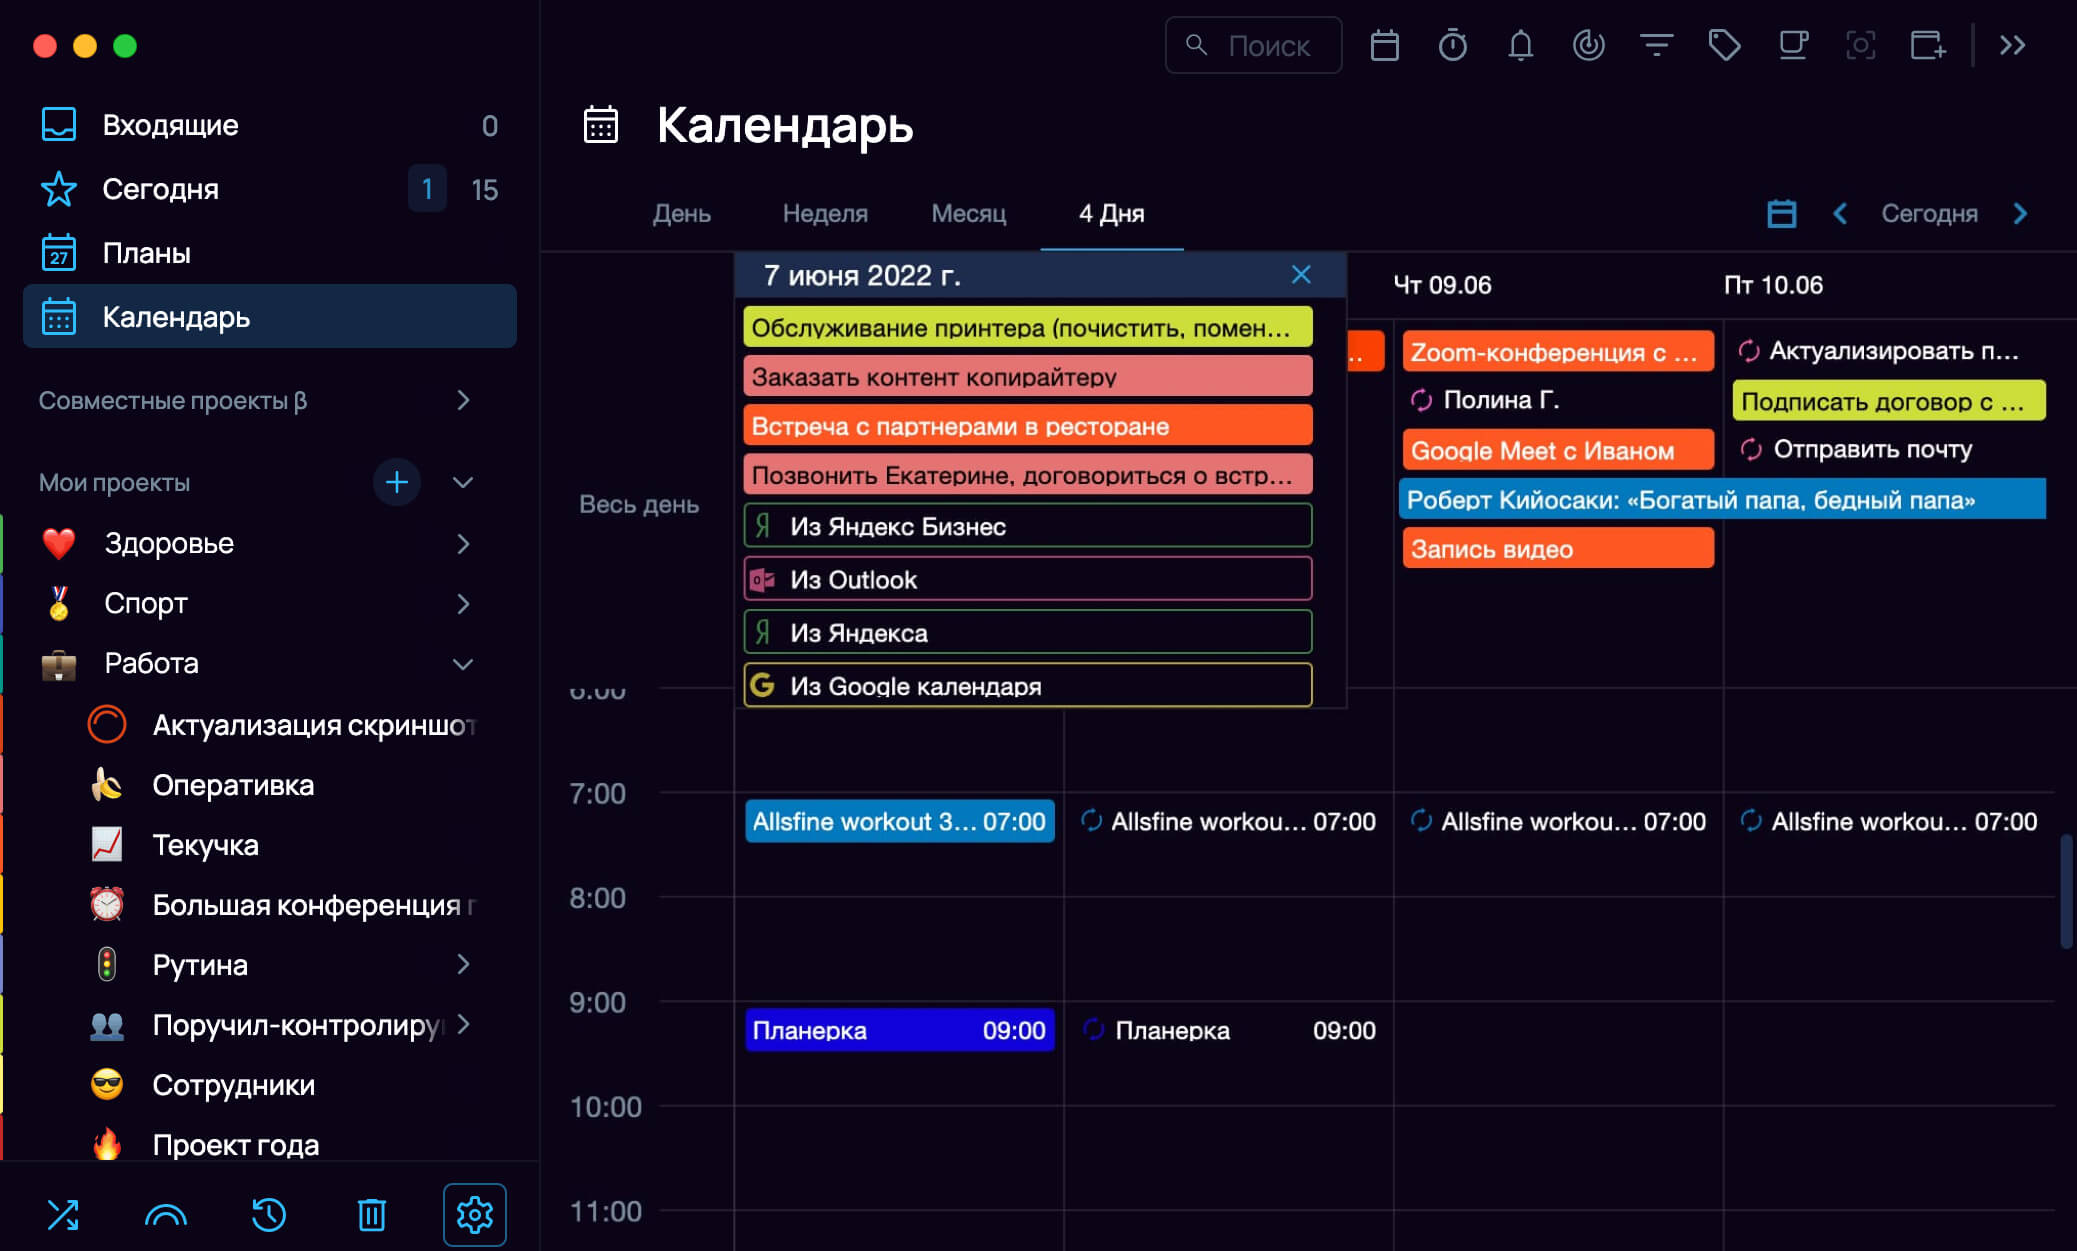This screenshot has width=2077, height=1251.
Task: Toggle circle of Allsfine workout under Чт 09.06
Action: pos(1421,821)
